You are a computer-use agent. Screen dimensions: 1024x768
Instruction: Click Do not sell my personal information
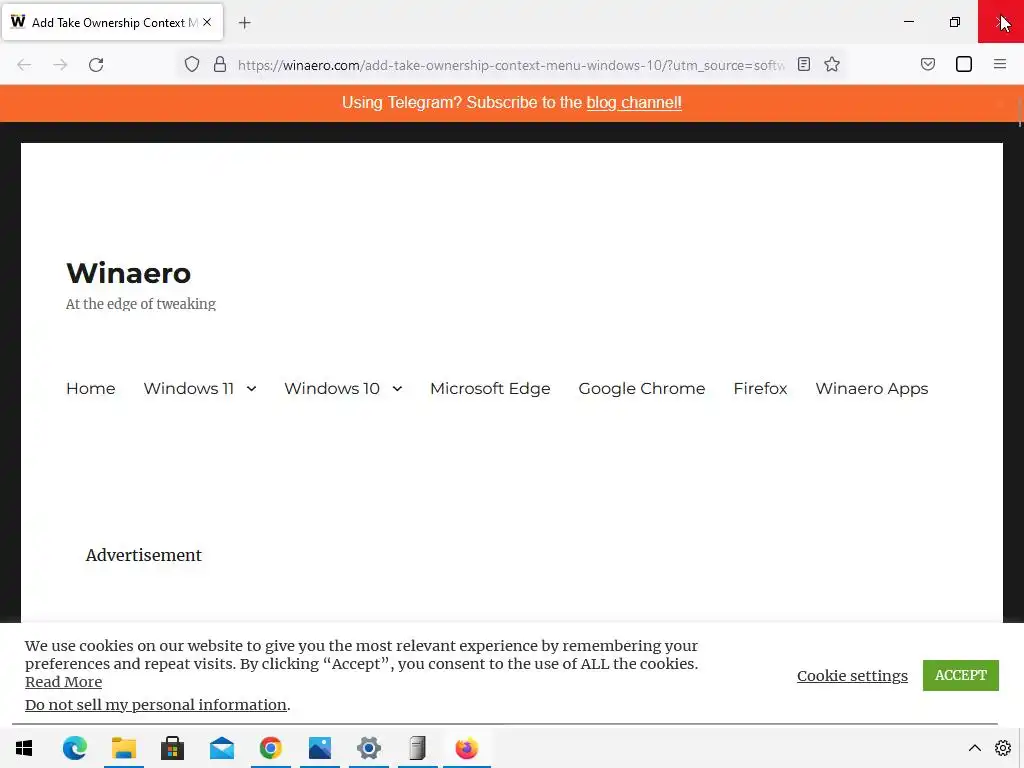coord(155,705)
